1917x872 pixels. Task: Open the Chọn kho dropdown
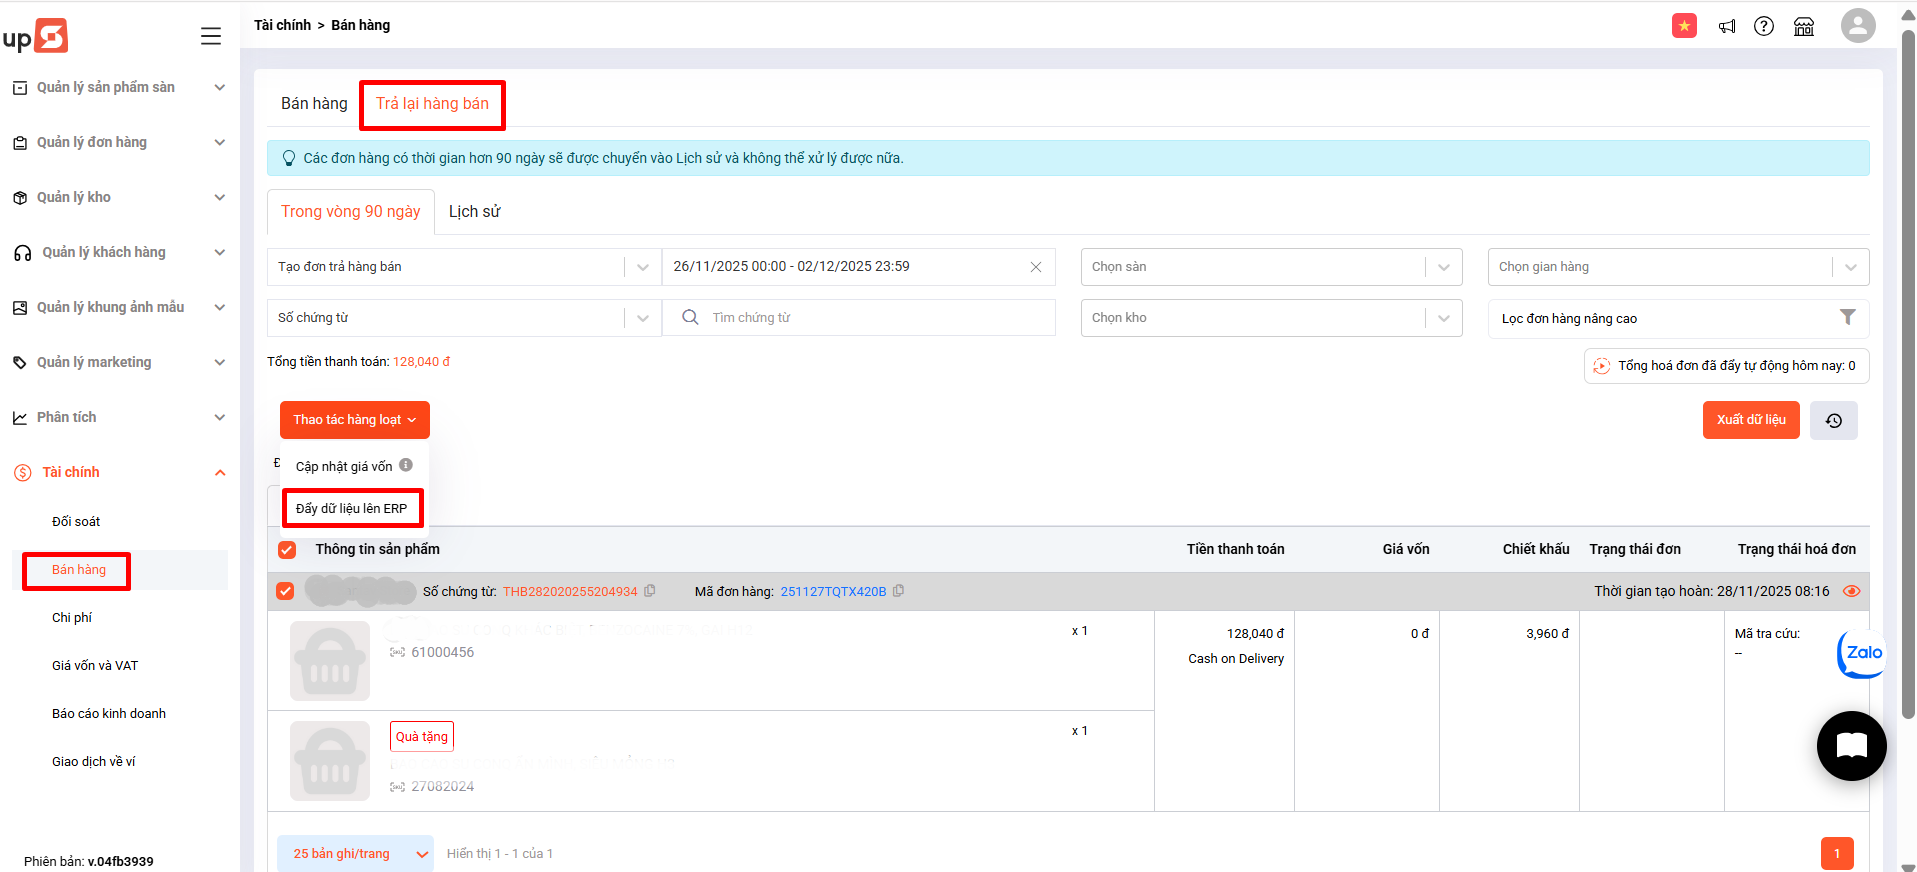(x=1270, y=318)
